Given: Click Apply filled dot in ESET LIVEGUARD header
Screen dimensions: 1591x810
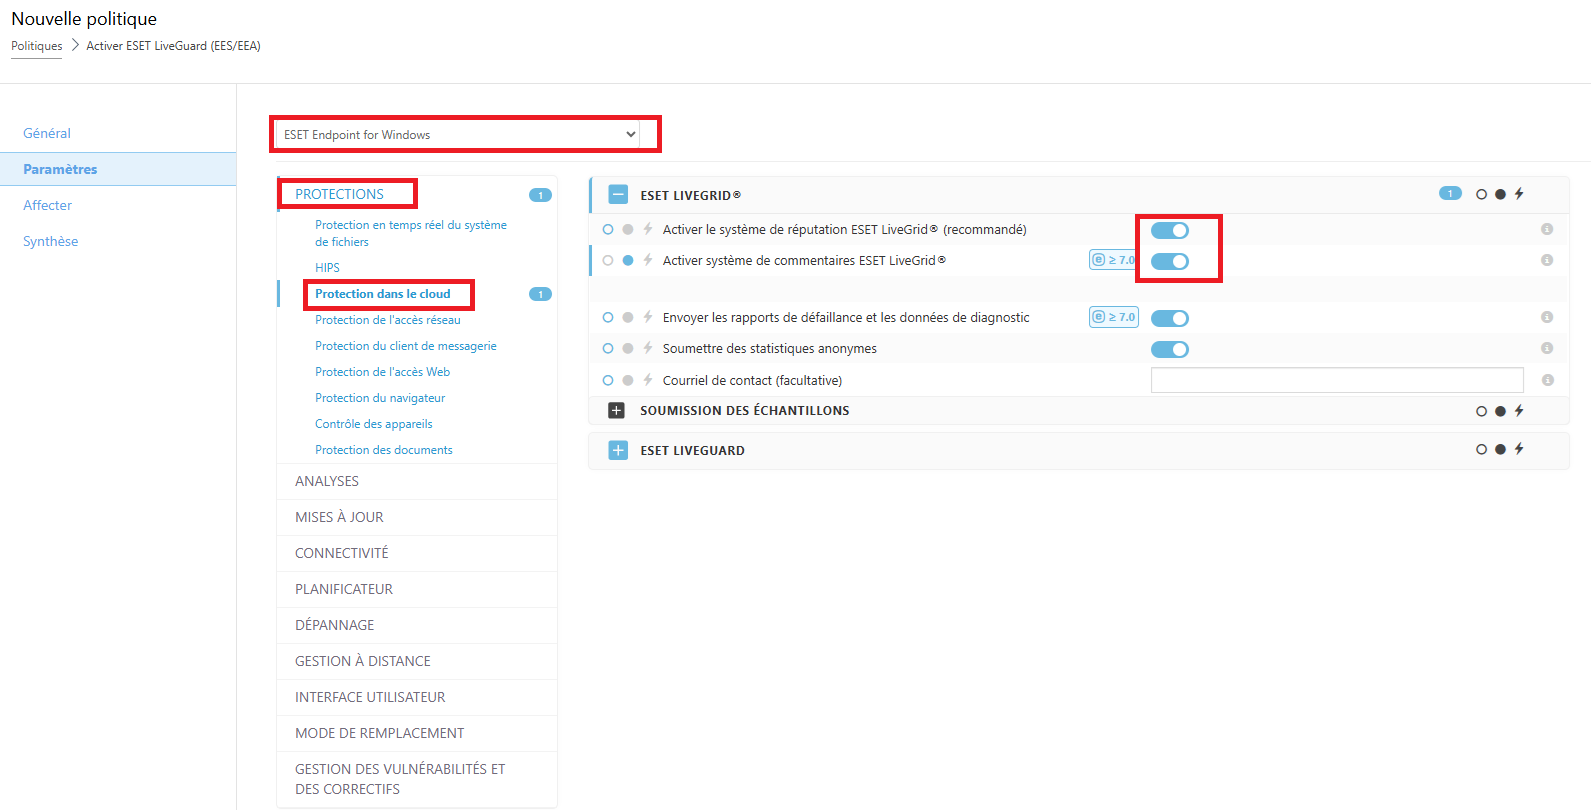Looking at the screenshot, I should coord(1500,449).
